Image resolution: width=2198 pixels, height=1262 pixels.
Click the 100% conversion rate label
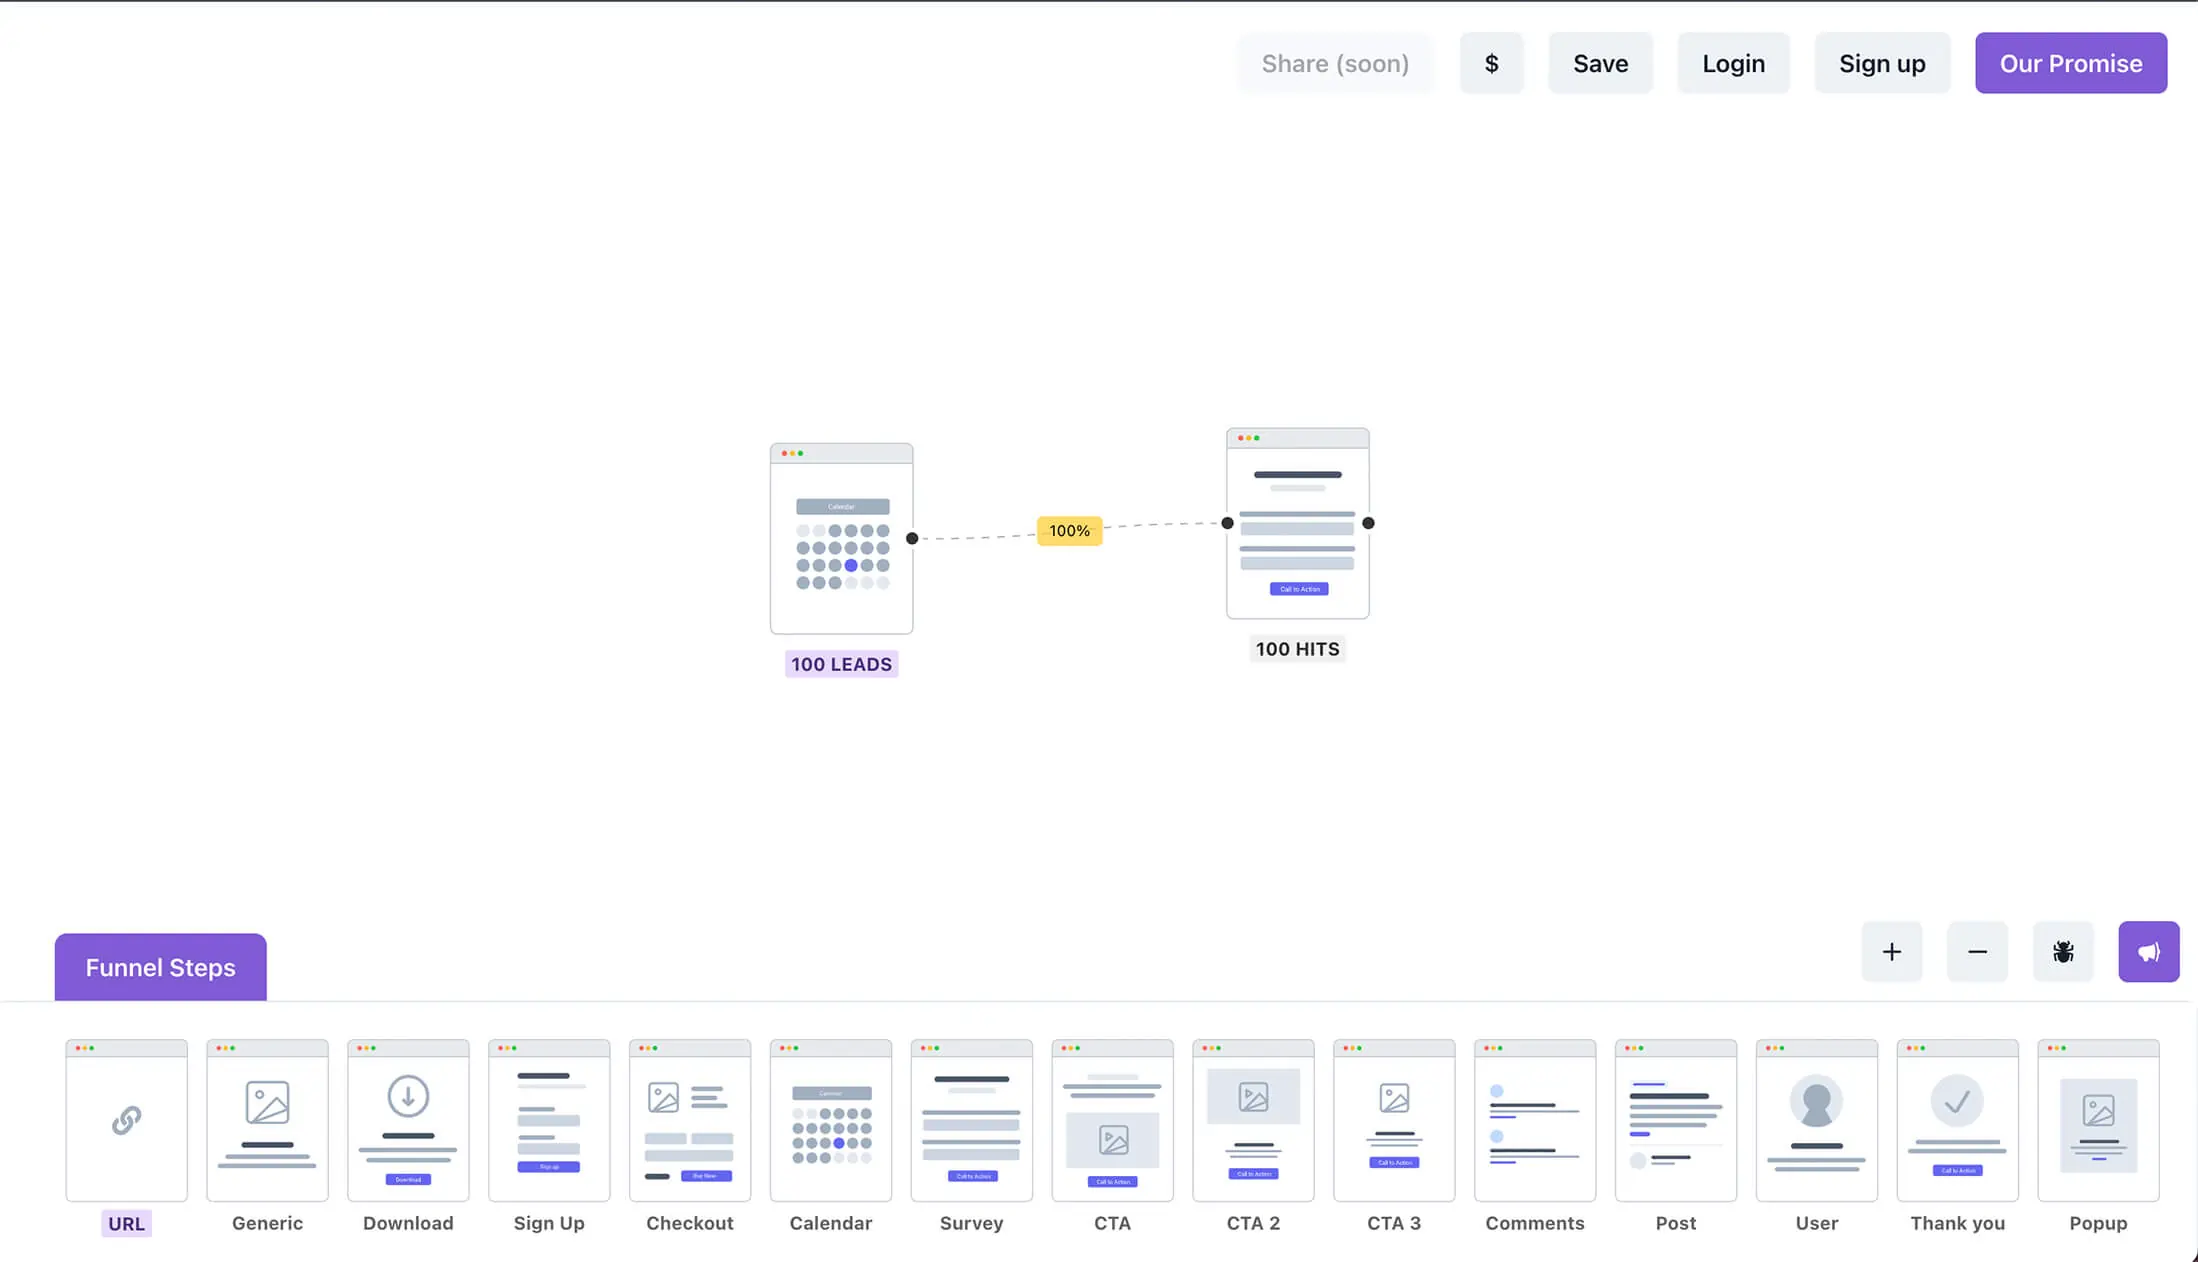pos(1070,531)
